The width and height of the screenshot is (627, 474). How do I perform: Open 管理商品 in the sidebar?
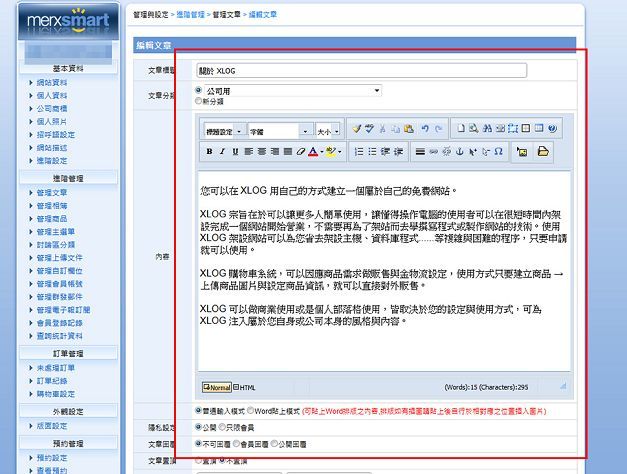click(52, 219)
